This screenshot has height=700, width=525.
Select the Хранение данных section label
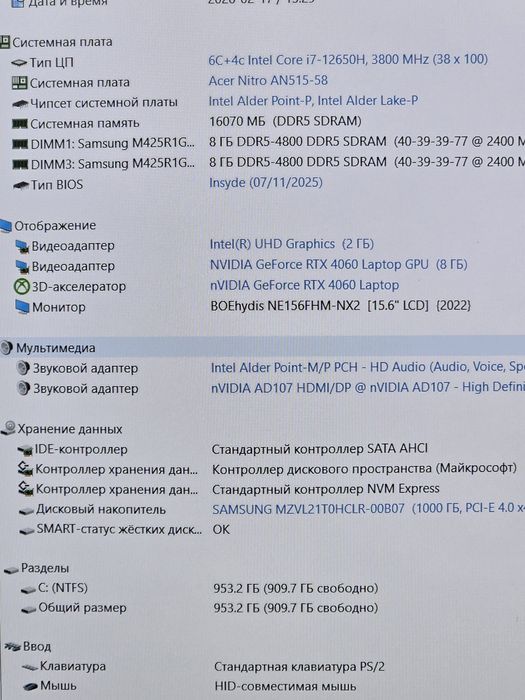click(x=70, y=429)
